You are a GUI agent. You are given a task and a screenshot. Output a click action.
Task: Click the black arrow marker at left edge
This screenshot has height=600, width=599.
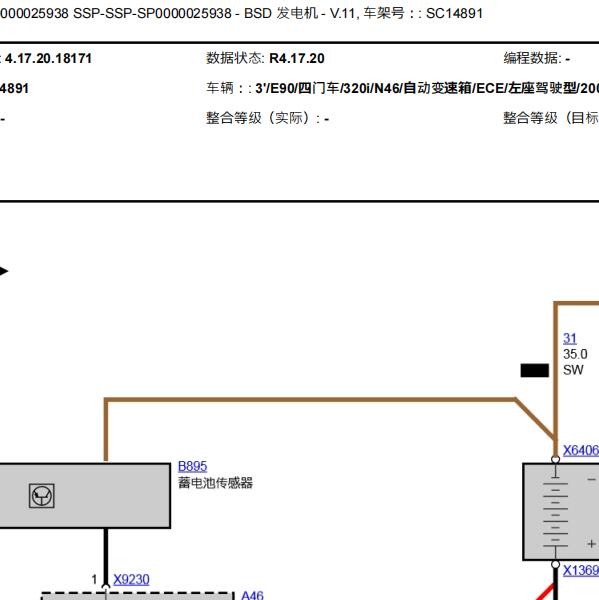click(x=3, y=271)
